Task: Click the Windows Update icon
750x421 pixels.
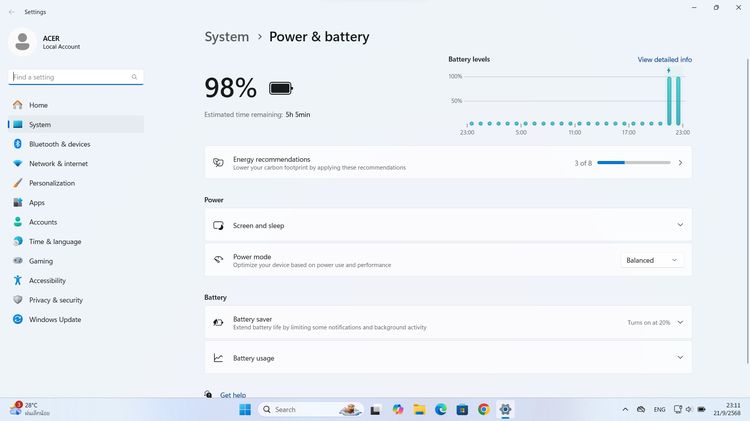Action: tap(18, 320)
